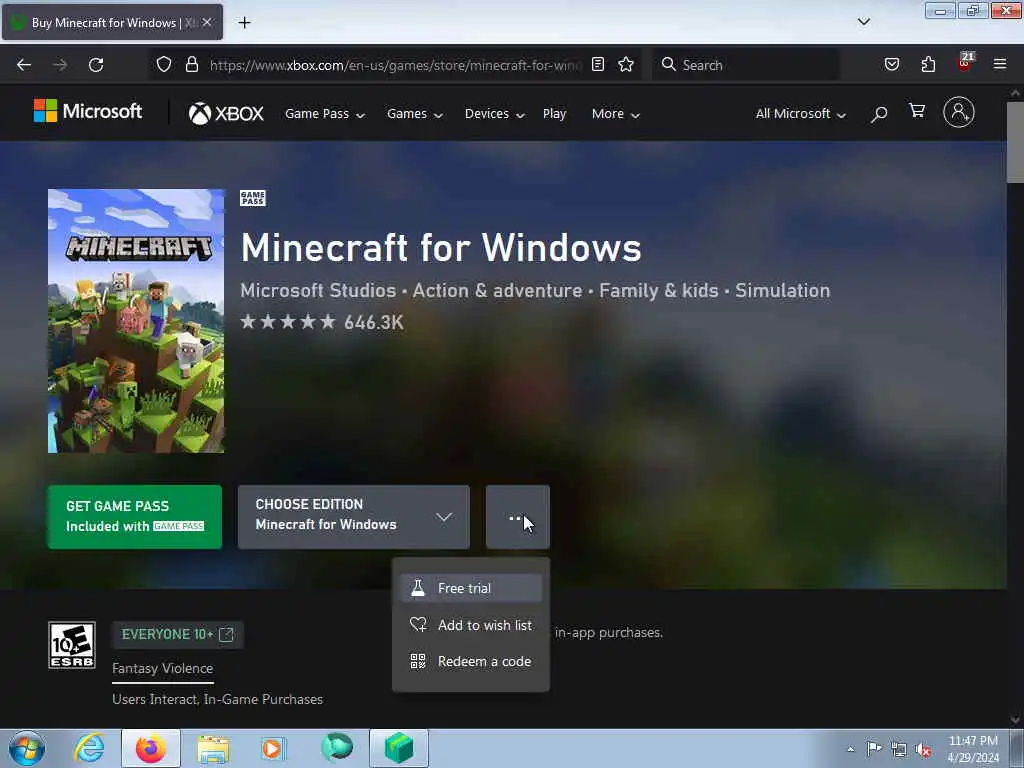Click the green cube taskbar icon

pos(399,748)
